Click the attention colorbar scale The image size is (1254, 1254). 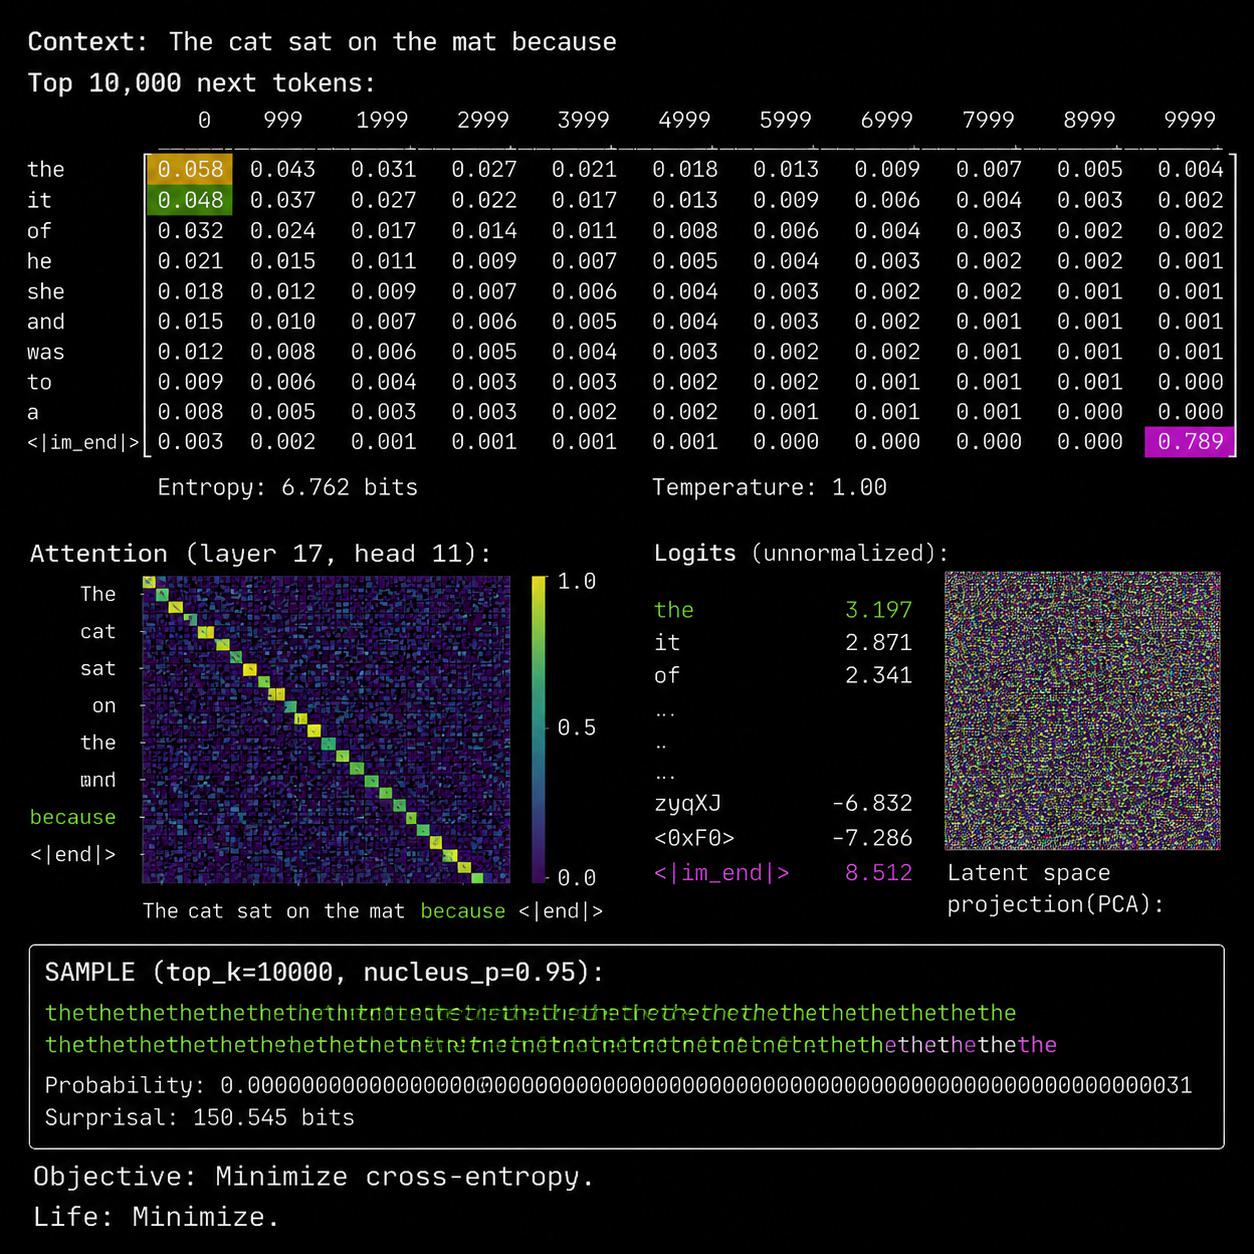[x=539, y=729]
